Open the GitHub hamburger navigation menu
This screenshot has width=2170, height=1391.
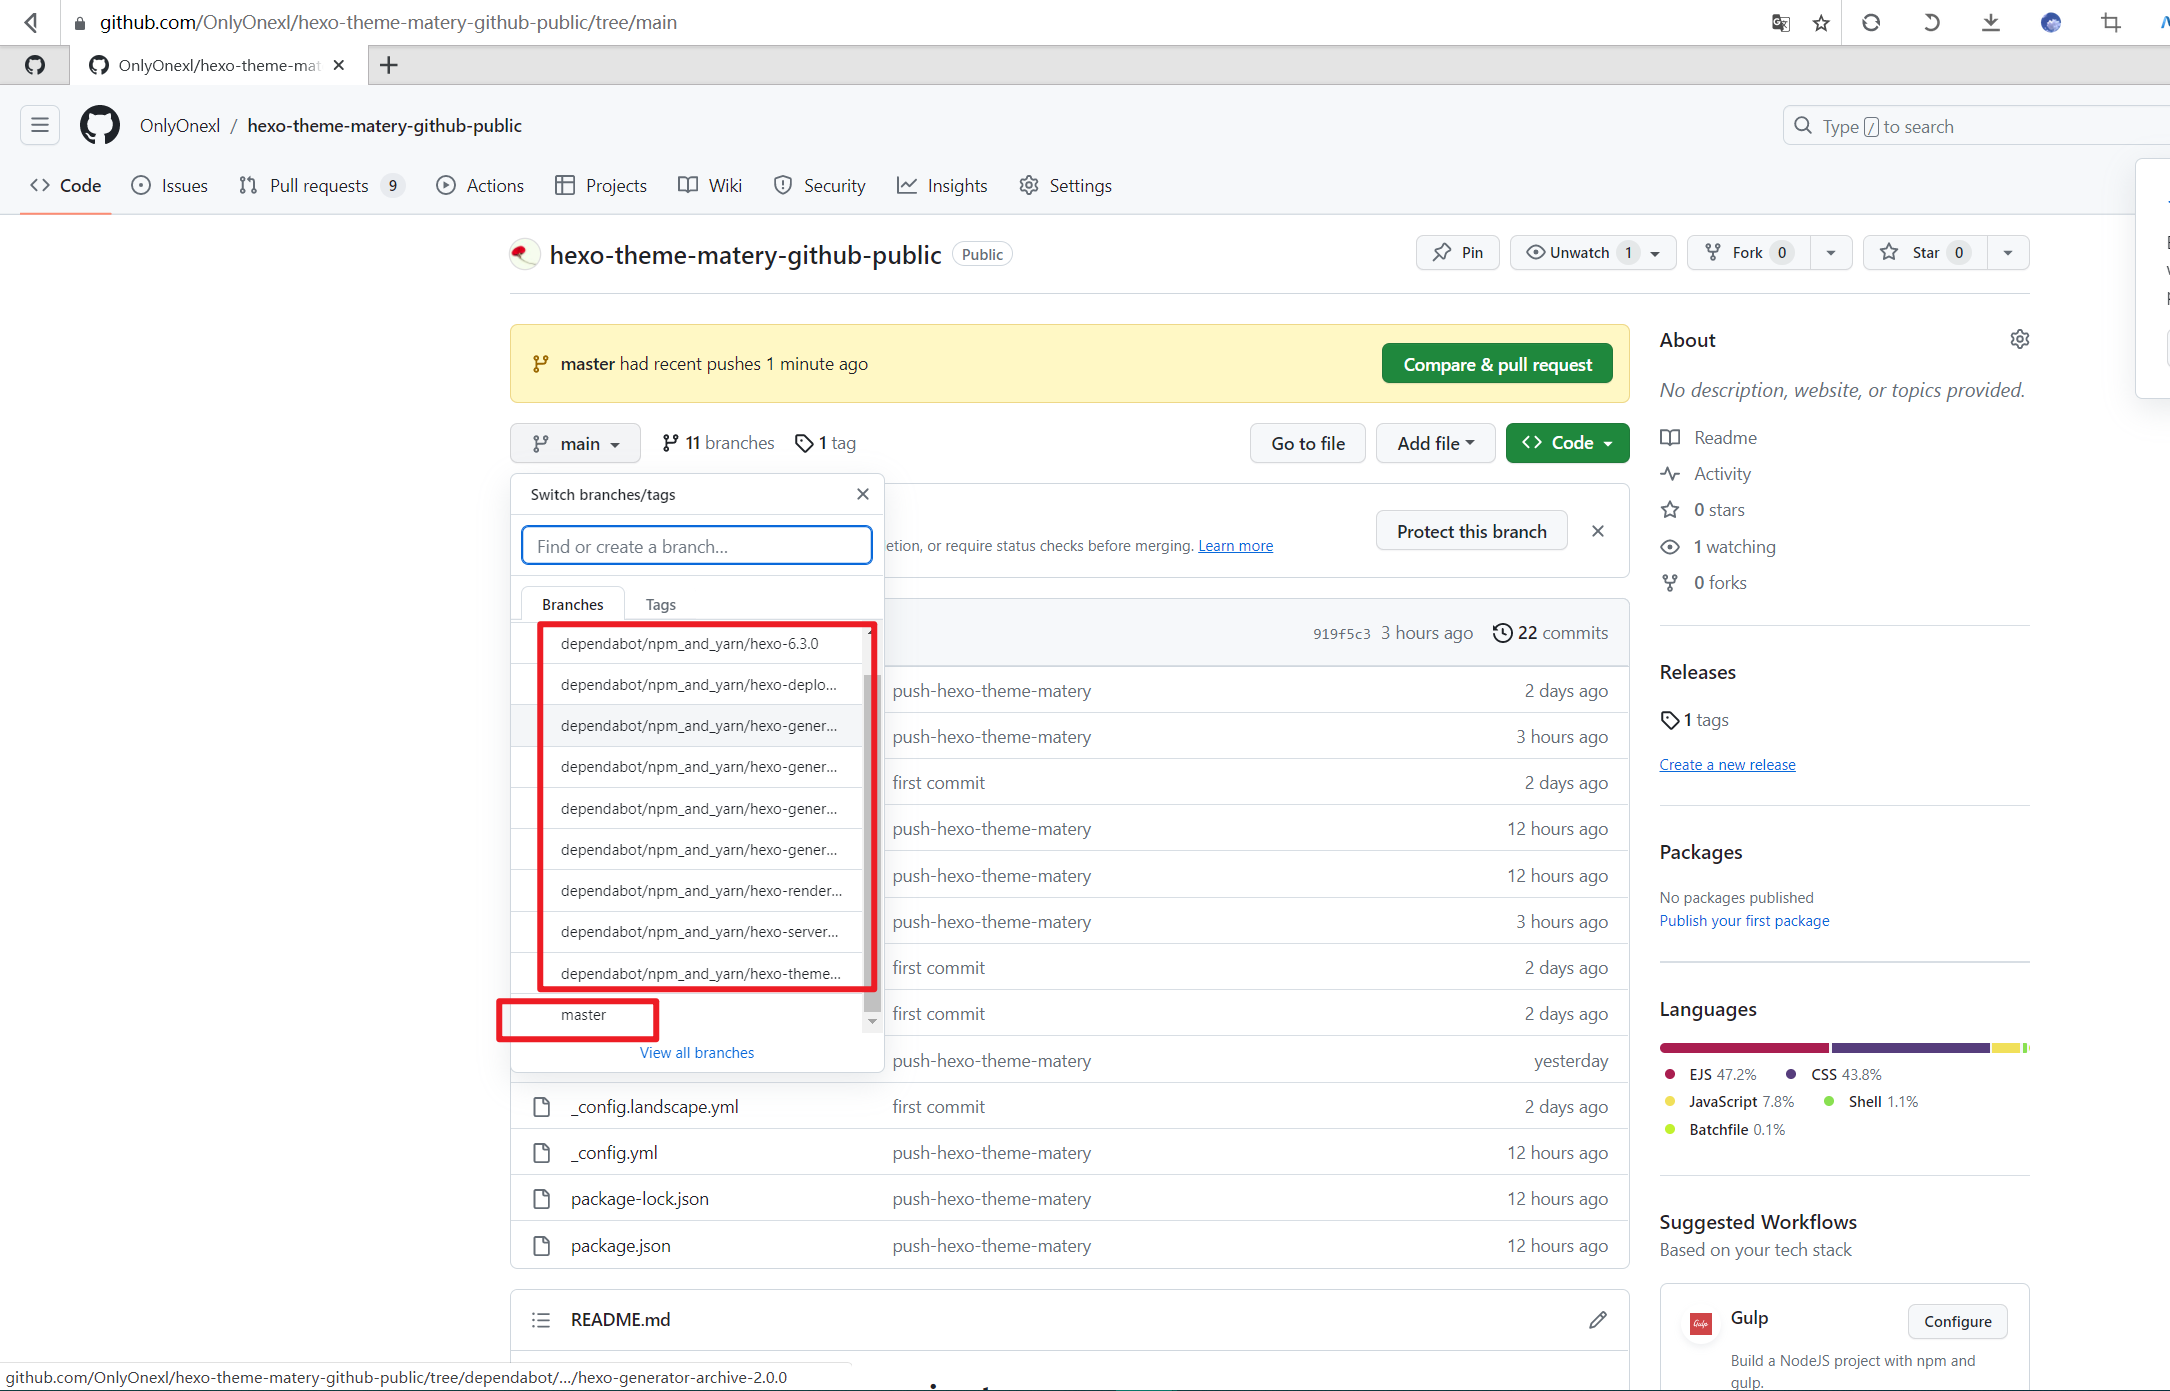tap(40, 125)
